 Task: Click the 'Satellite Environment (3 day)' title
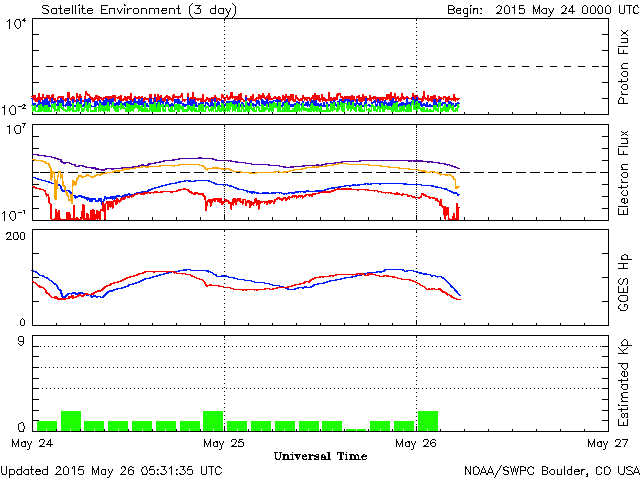pyautogui.click(x=139, y=10)
